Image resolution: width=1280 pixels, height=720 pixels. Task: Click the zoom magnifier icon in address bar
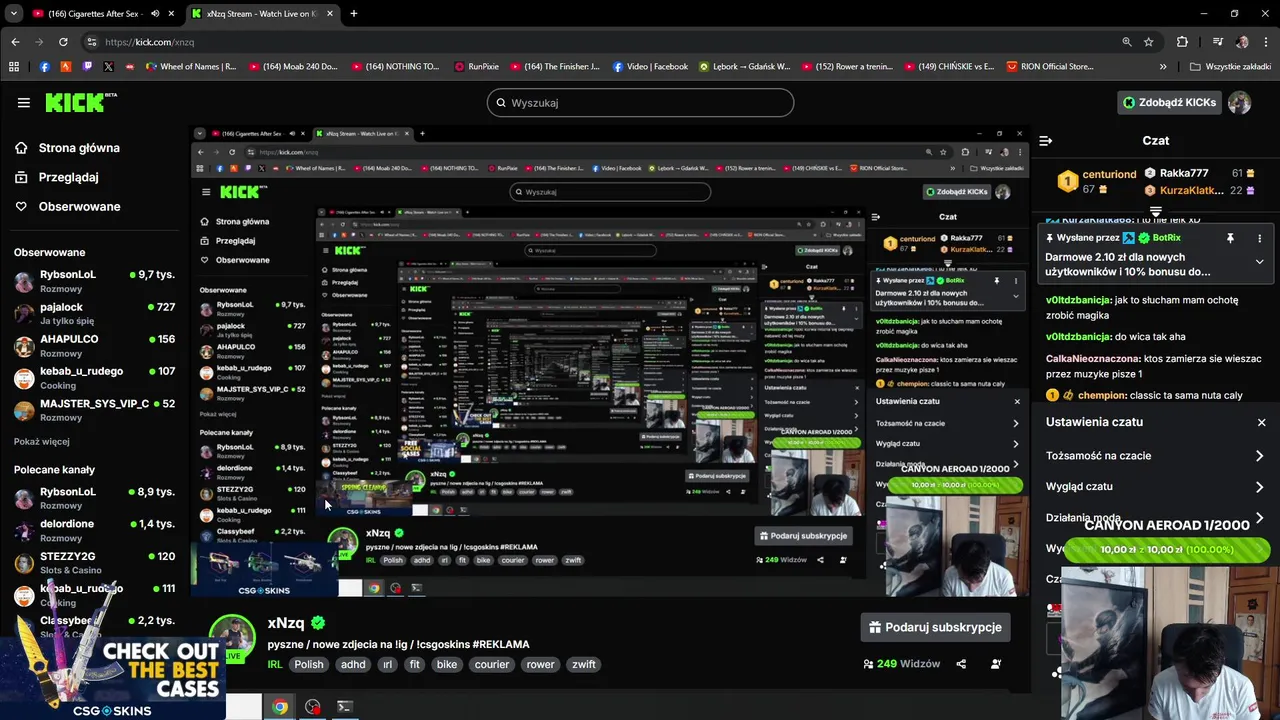(1127, 42)
